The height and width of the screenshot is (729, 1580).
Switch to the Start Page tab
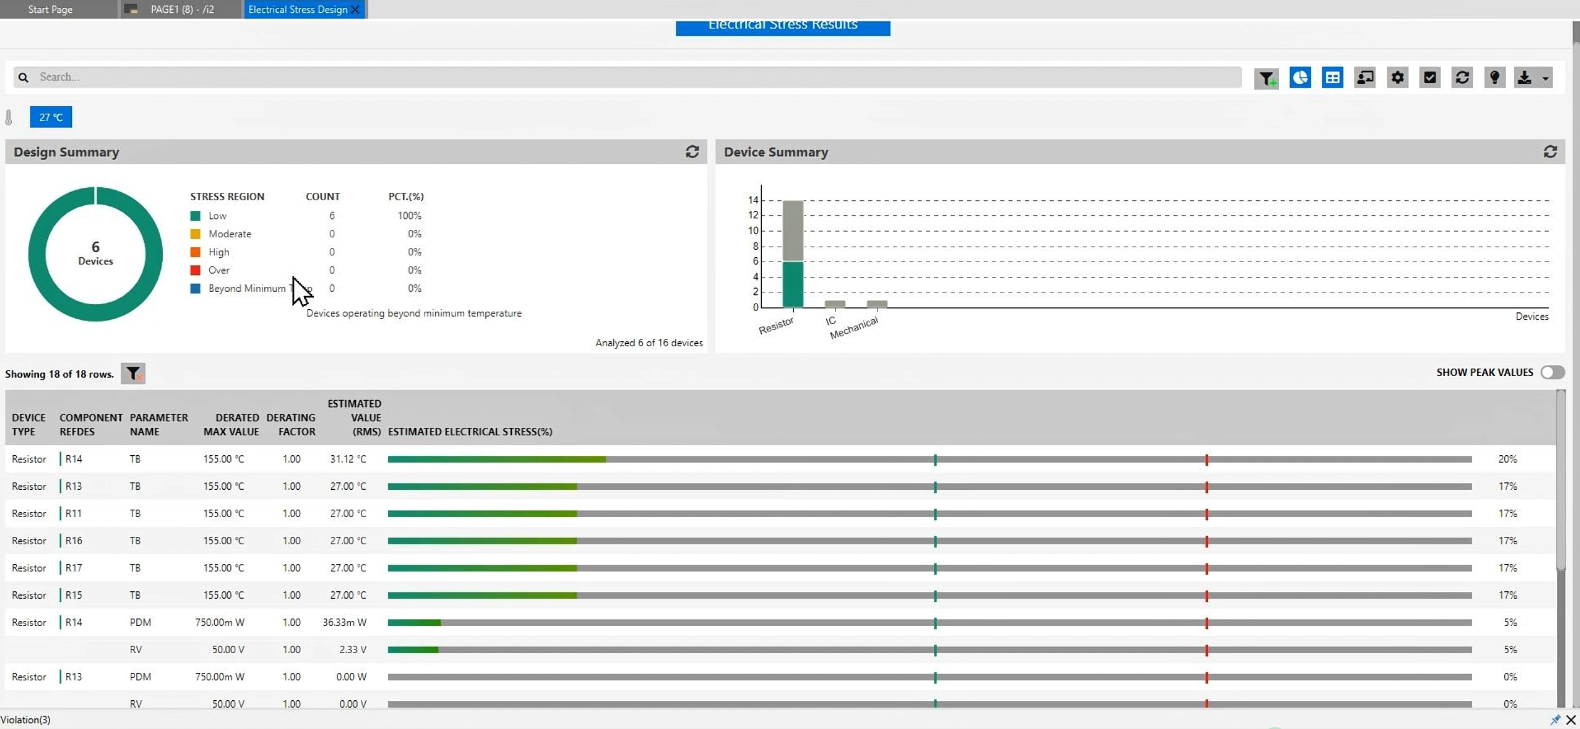[x=50, y=9]
